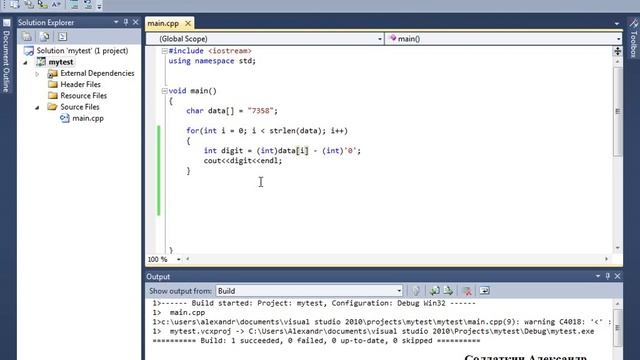
Task: Select main.cpp in Solution Explorer
Action: click(x=88, y=118)
